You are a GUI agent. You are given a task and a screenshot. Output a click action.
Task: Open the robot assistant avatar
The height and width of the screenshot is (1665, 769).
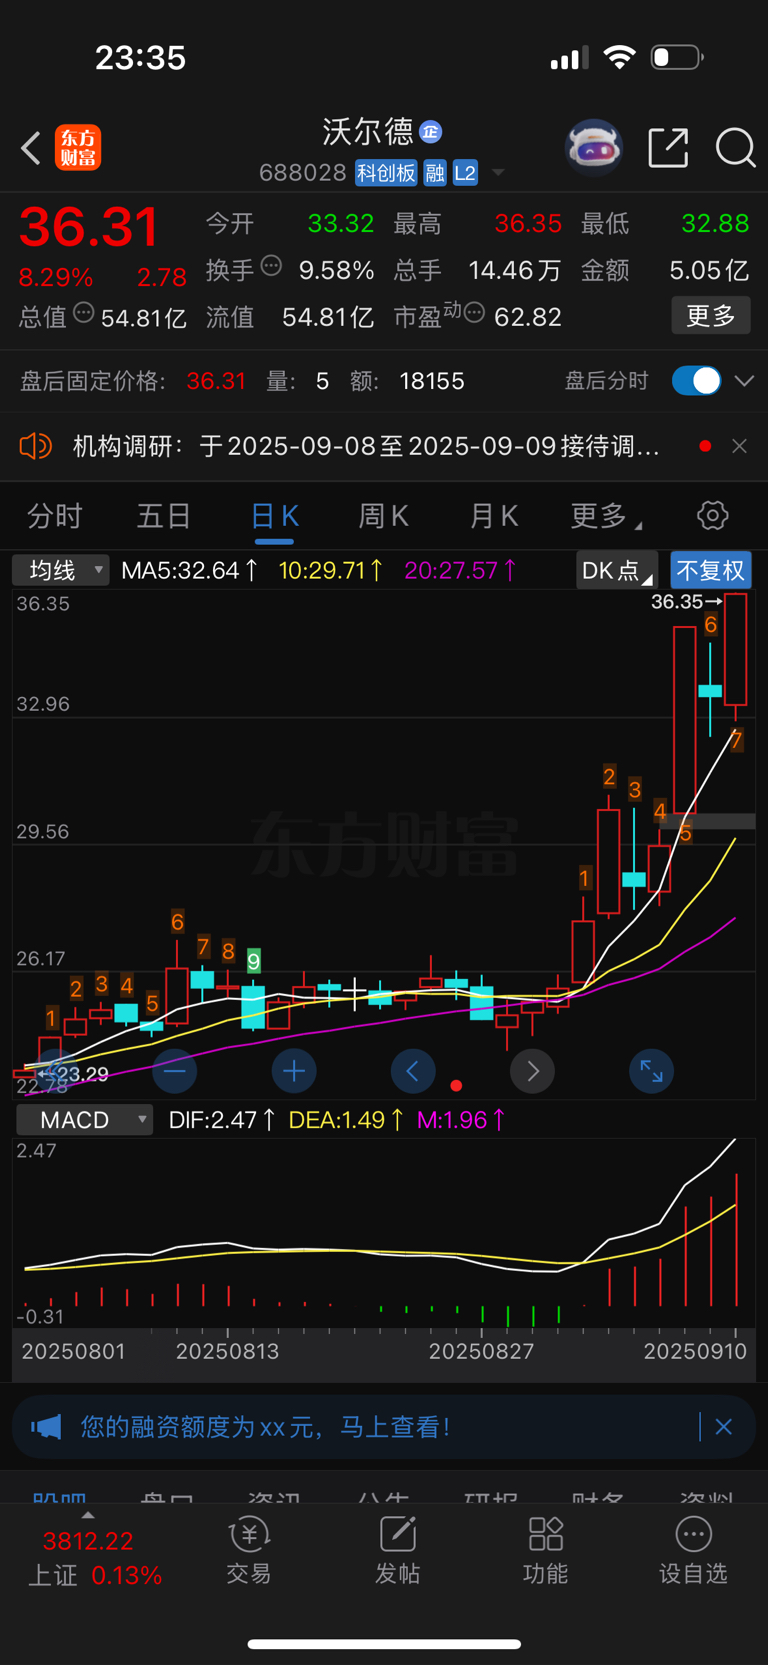coord(594,148)
